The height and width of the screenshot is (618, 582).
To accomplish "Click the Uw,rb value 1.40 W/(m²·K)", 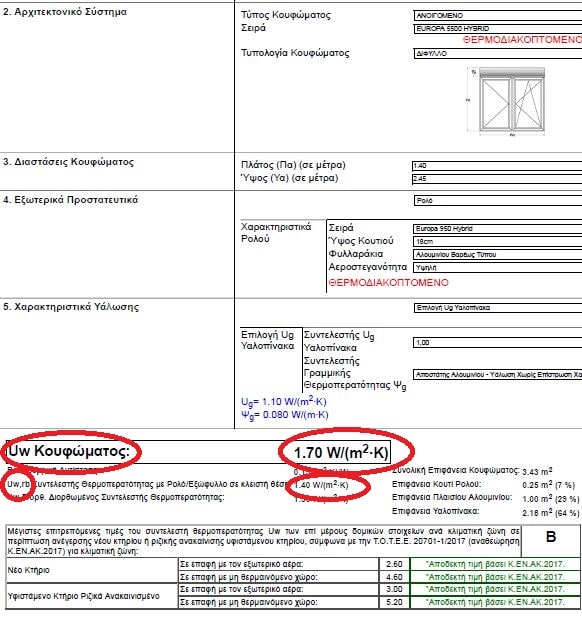I will point(322,485).
